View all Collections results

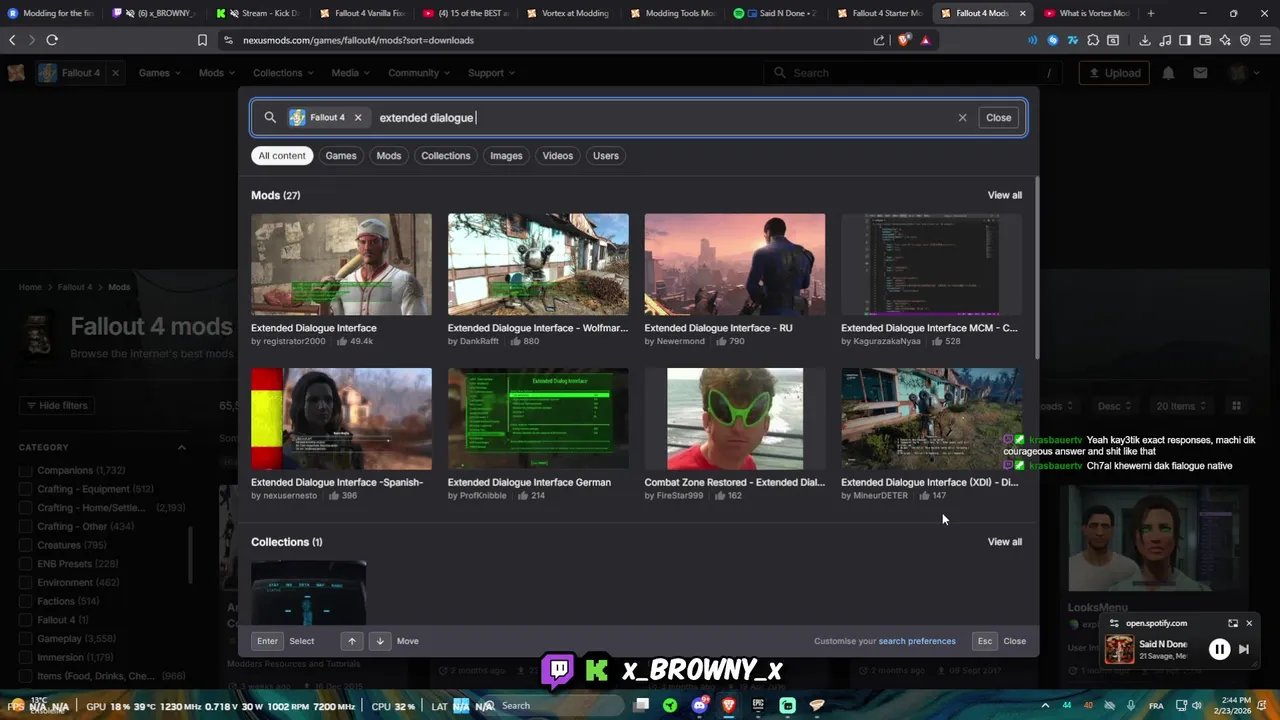(1005, 542)
